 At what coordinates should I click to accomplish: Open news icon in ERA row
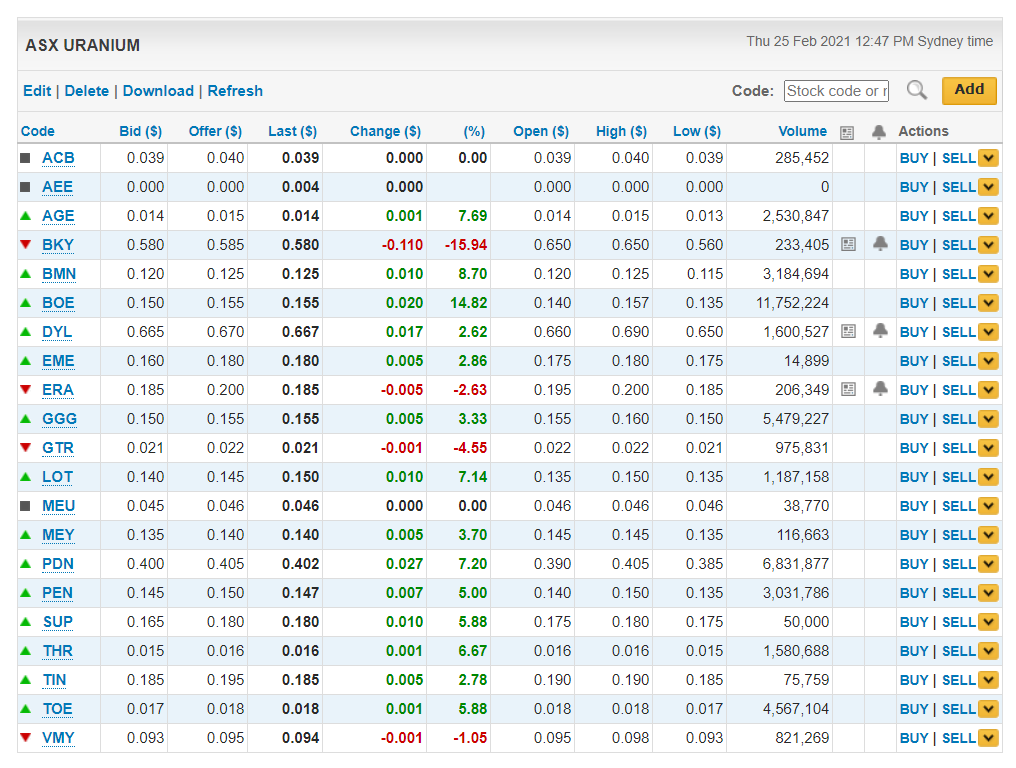point(848,390)
